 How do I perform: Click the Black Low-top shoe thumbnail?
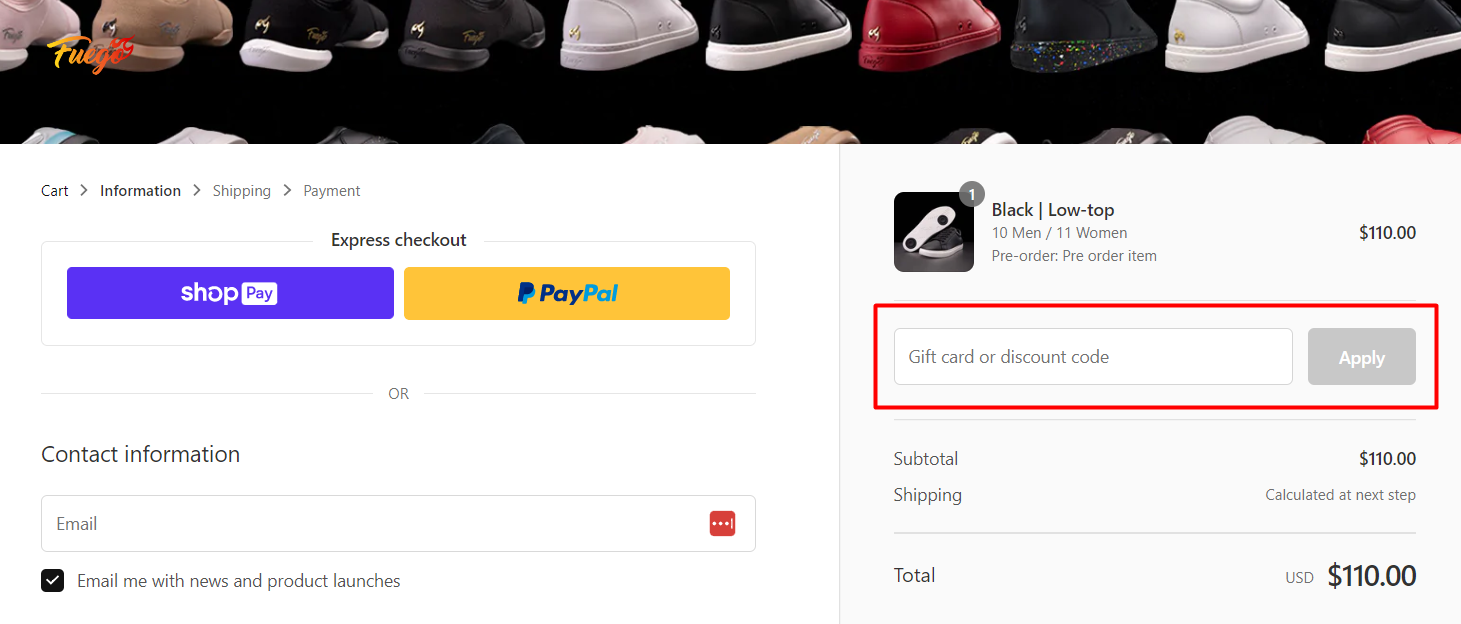(x=933, y=232)
